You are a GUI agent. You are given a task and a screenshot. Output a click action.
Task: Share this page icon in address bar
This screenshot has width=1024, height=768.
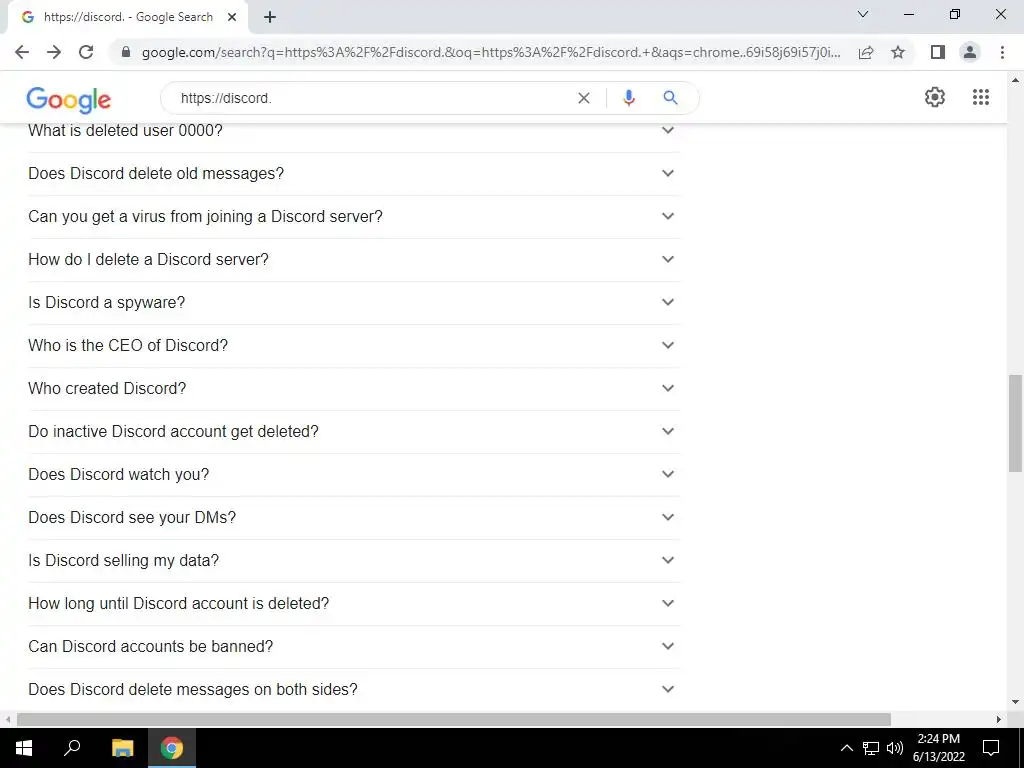pyautogui.click(x=866, y=52)
